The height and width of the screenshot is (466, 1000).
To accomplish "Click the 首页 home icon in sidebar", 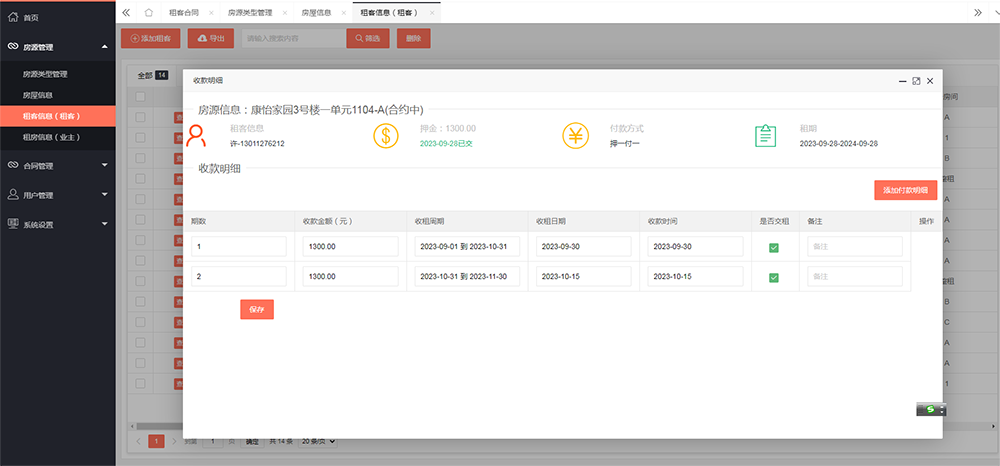I will (12, 17).
